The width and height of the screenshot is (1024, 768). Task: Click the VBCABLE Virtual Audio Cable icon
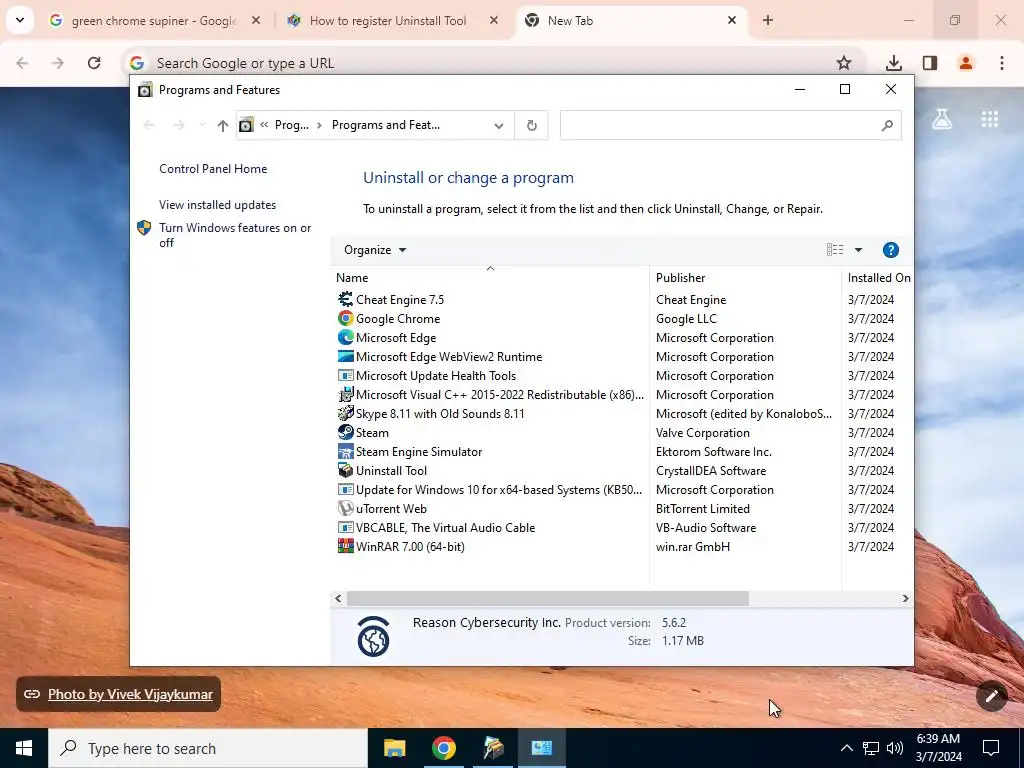pos(345,527)
